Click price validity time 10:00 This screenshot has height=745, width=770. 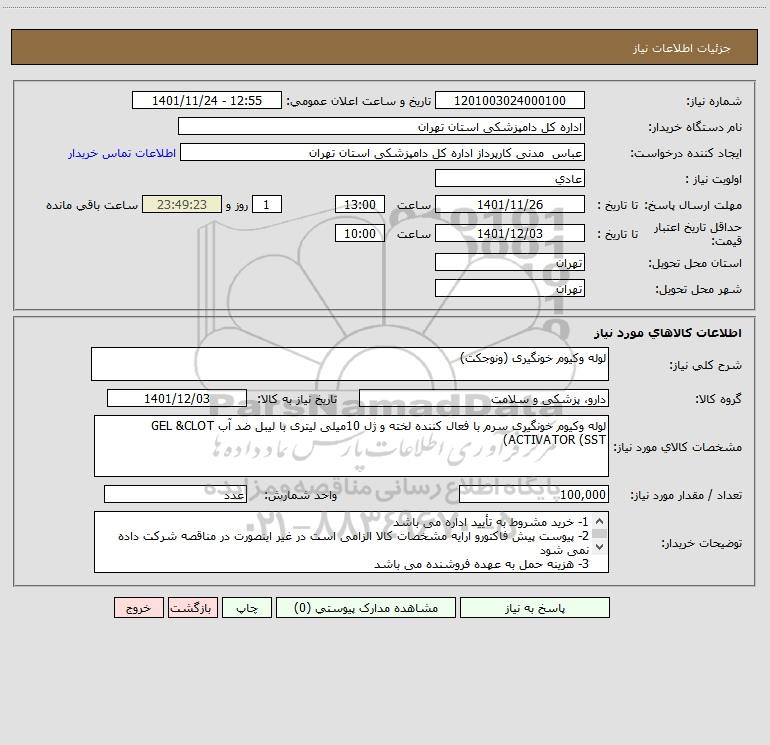(359, 233)
